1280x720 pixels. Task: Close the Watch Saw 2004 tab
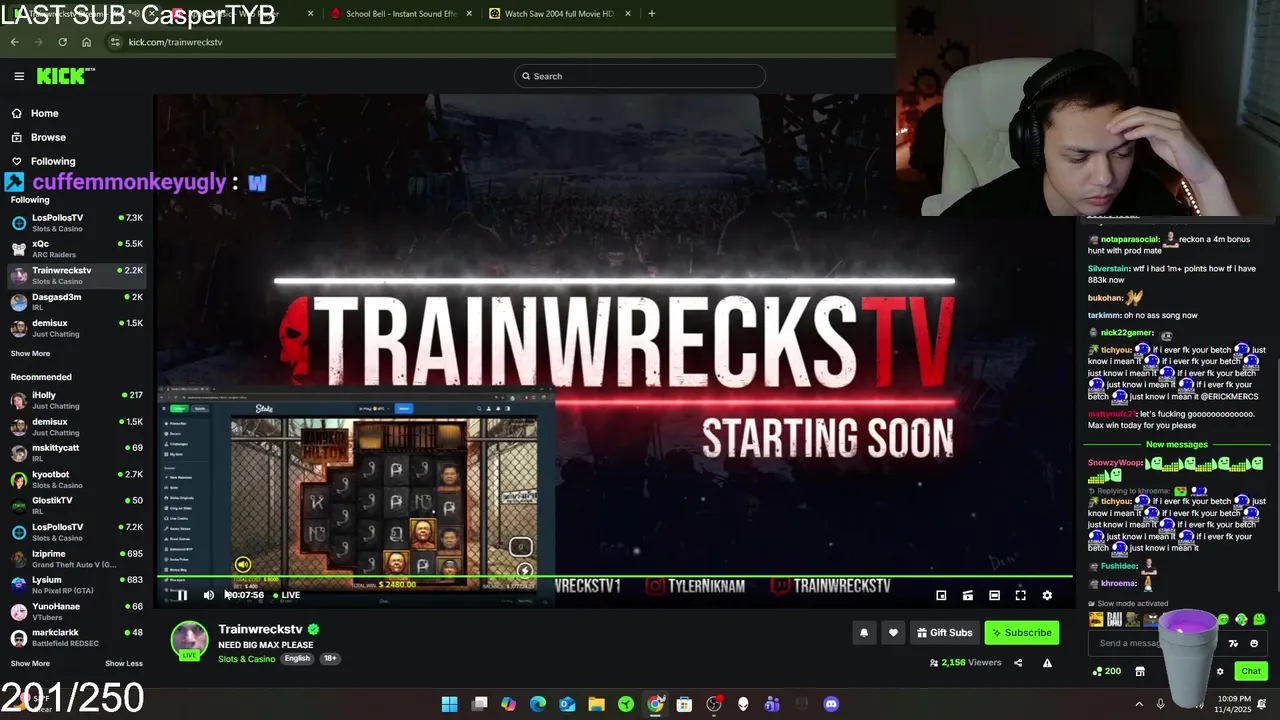coord(627,14)
